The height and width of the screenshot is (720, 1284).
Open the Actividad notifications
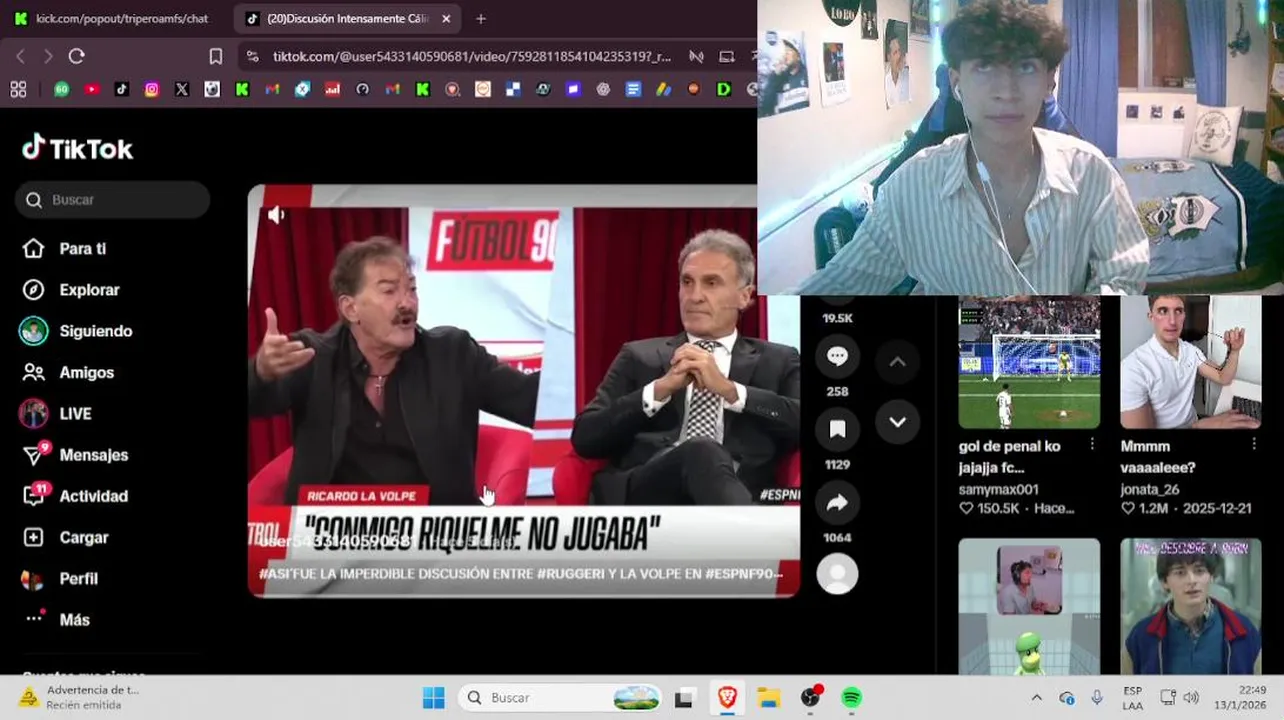click(x=76, y=496)
